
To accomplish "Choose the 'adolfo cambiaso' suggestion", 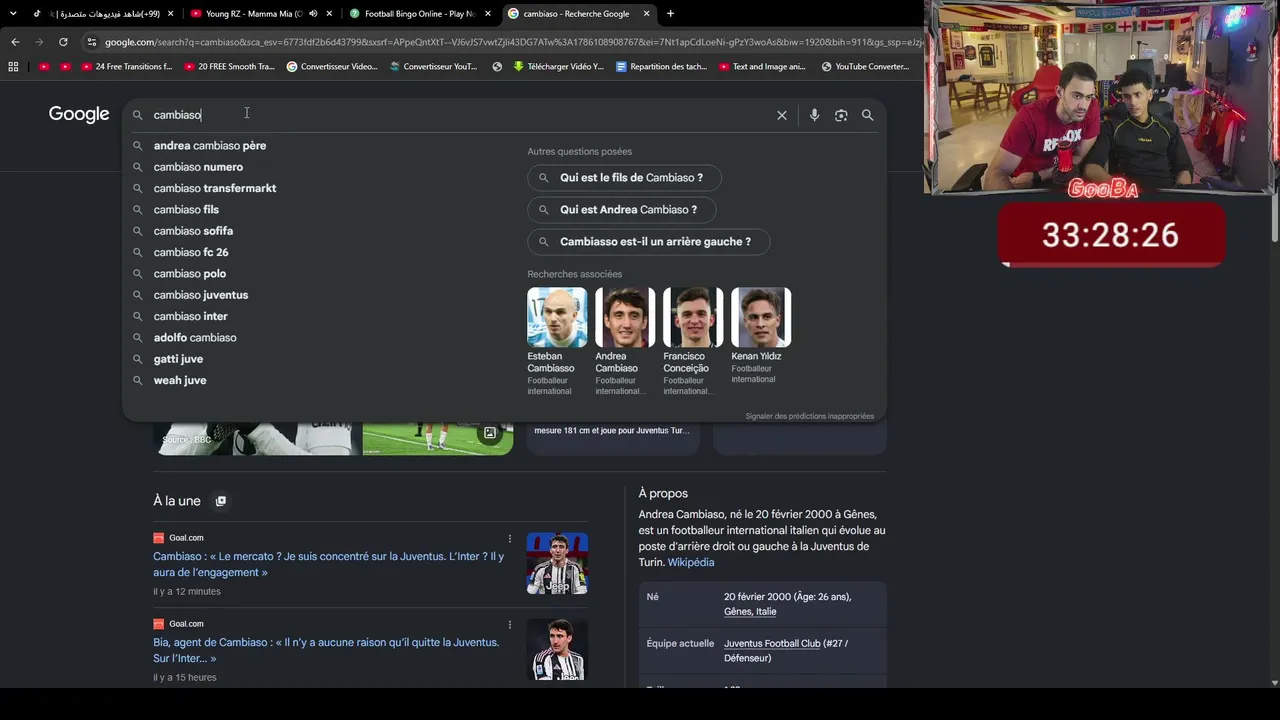I will coord(195,338).
